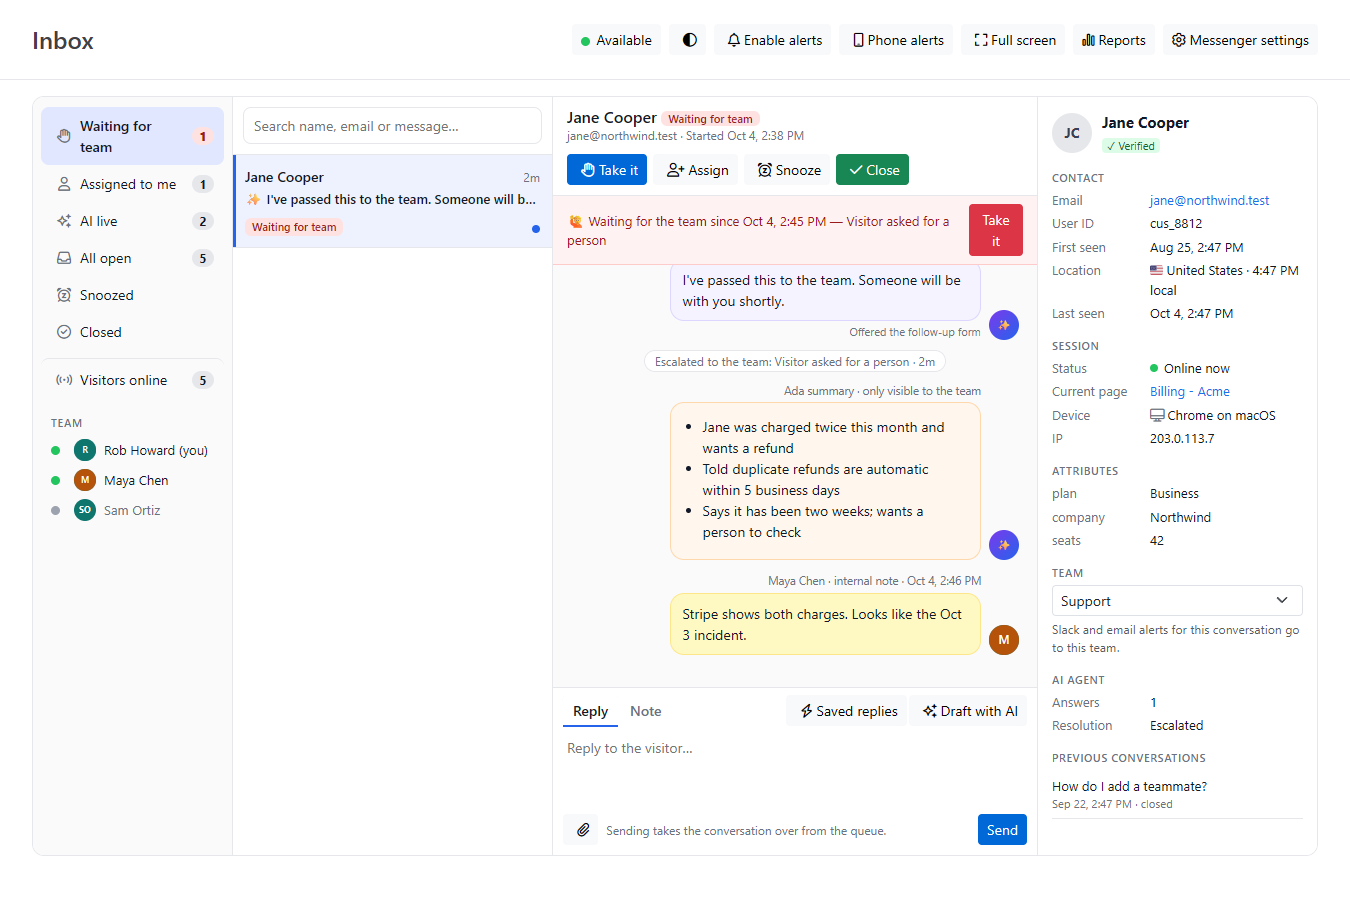Open Closed conversations
The height and width of the screenshot is (900, 1350).
[132, 332]
